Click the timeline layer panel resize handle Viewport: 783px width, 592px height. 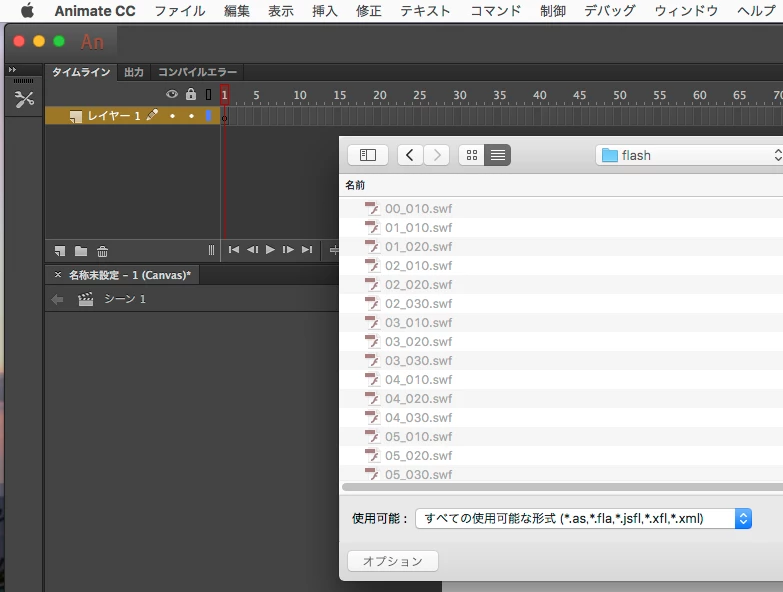(x=211, y=250)
